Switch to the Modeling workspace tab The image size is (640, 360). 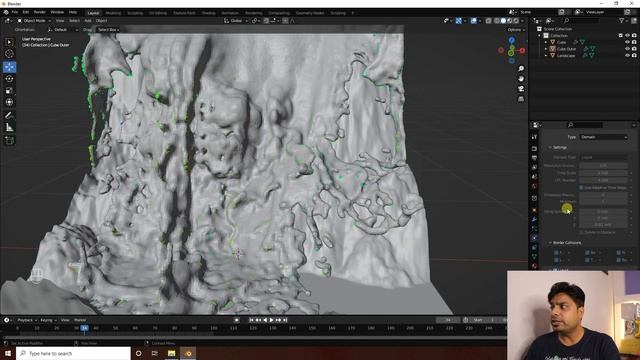click(113, 13)
